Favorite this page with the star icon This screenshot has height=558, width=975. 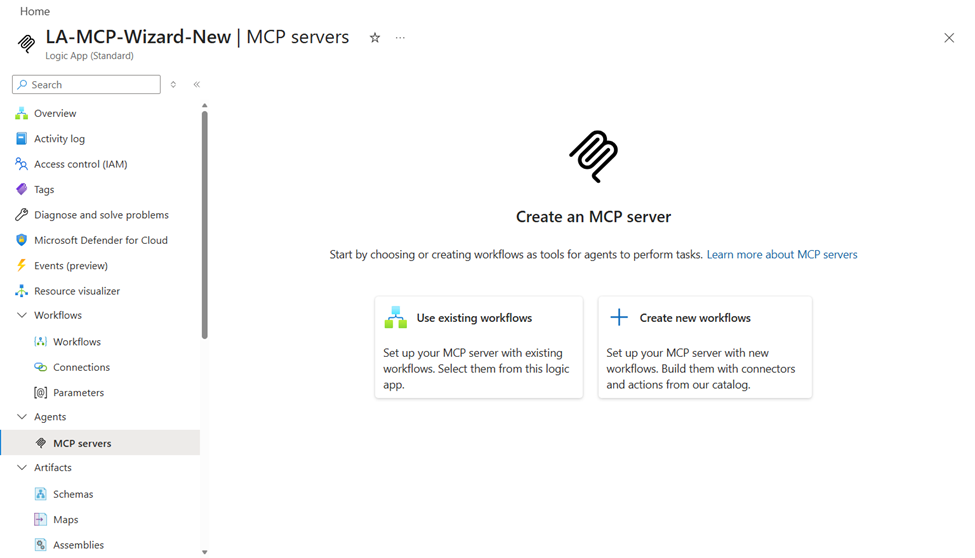375,38
